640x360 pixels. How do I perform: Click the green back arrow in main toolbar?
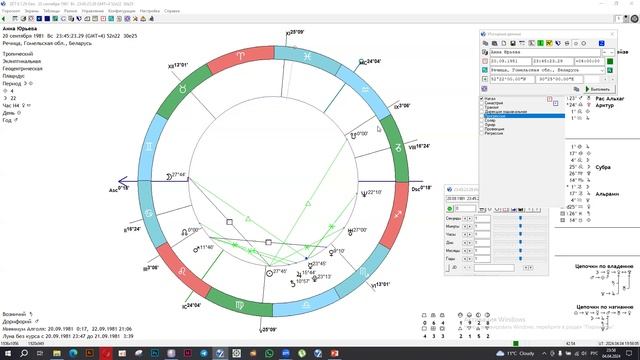point(3,19)
